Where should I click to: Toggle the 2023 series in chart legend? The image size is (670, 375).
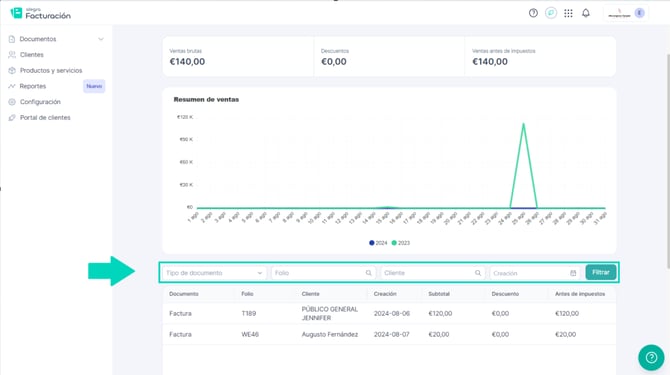point(400,243)
